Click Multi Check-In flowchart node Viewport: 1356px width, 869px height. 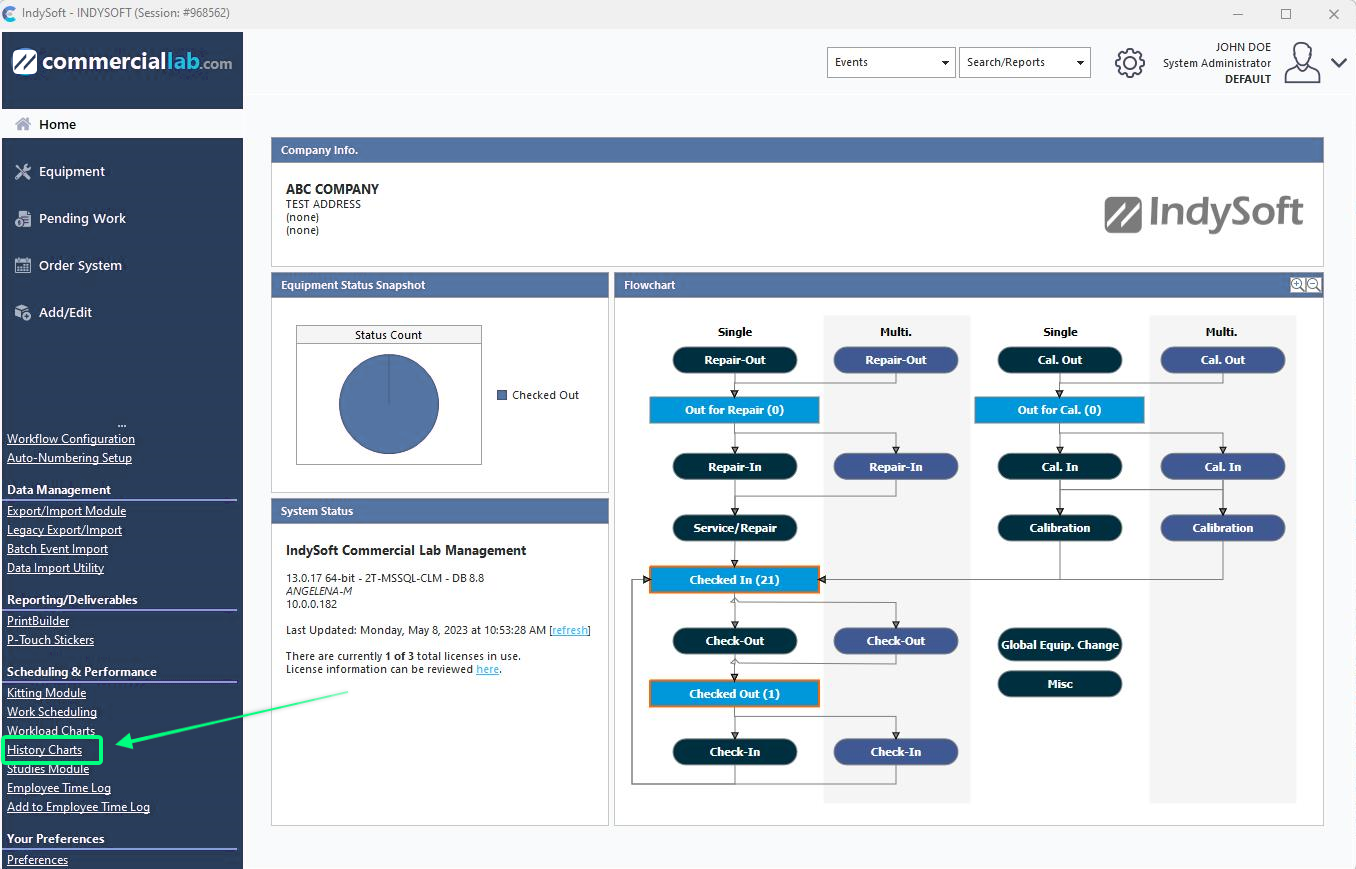896,752
